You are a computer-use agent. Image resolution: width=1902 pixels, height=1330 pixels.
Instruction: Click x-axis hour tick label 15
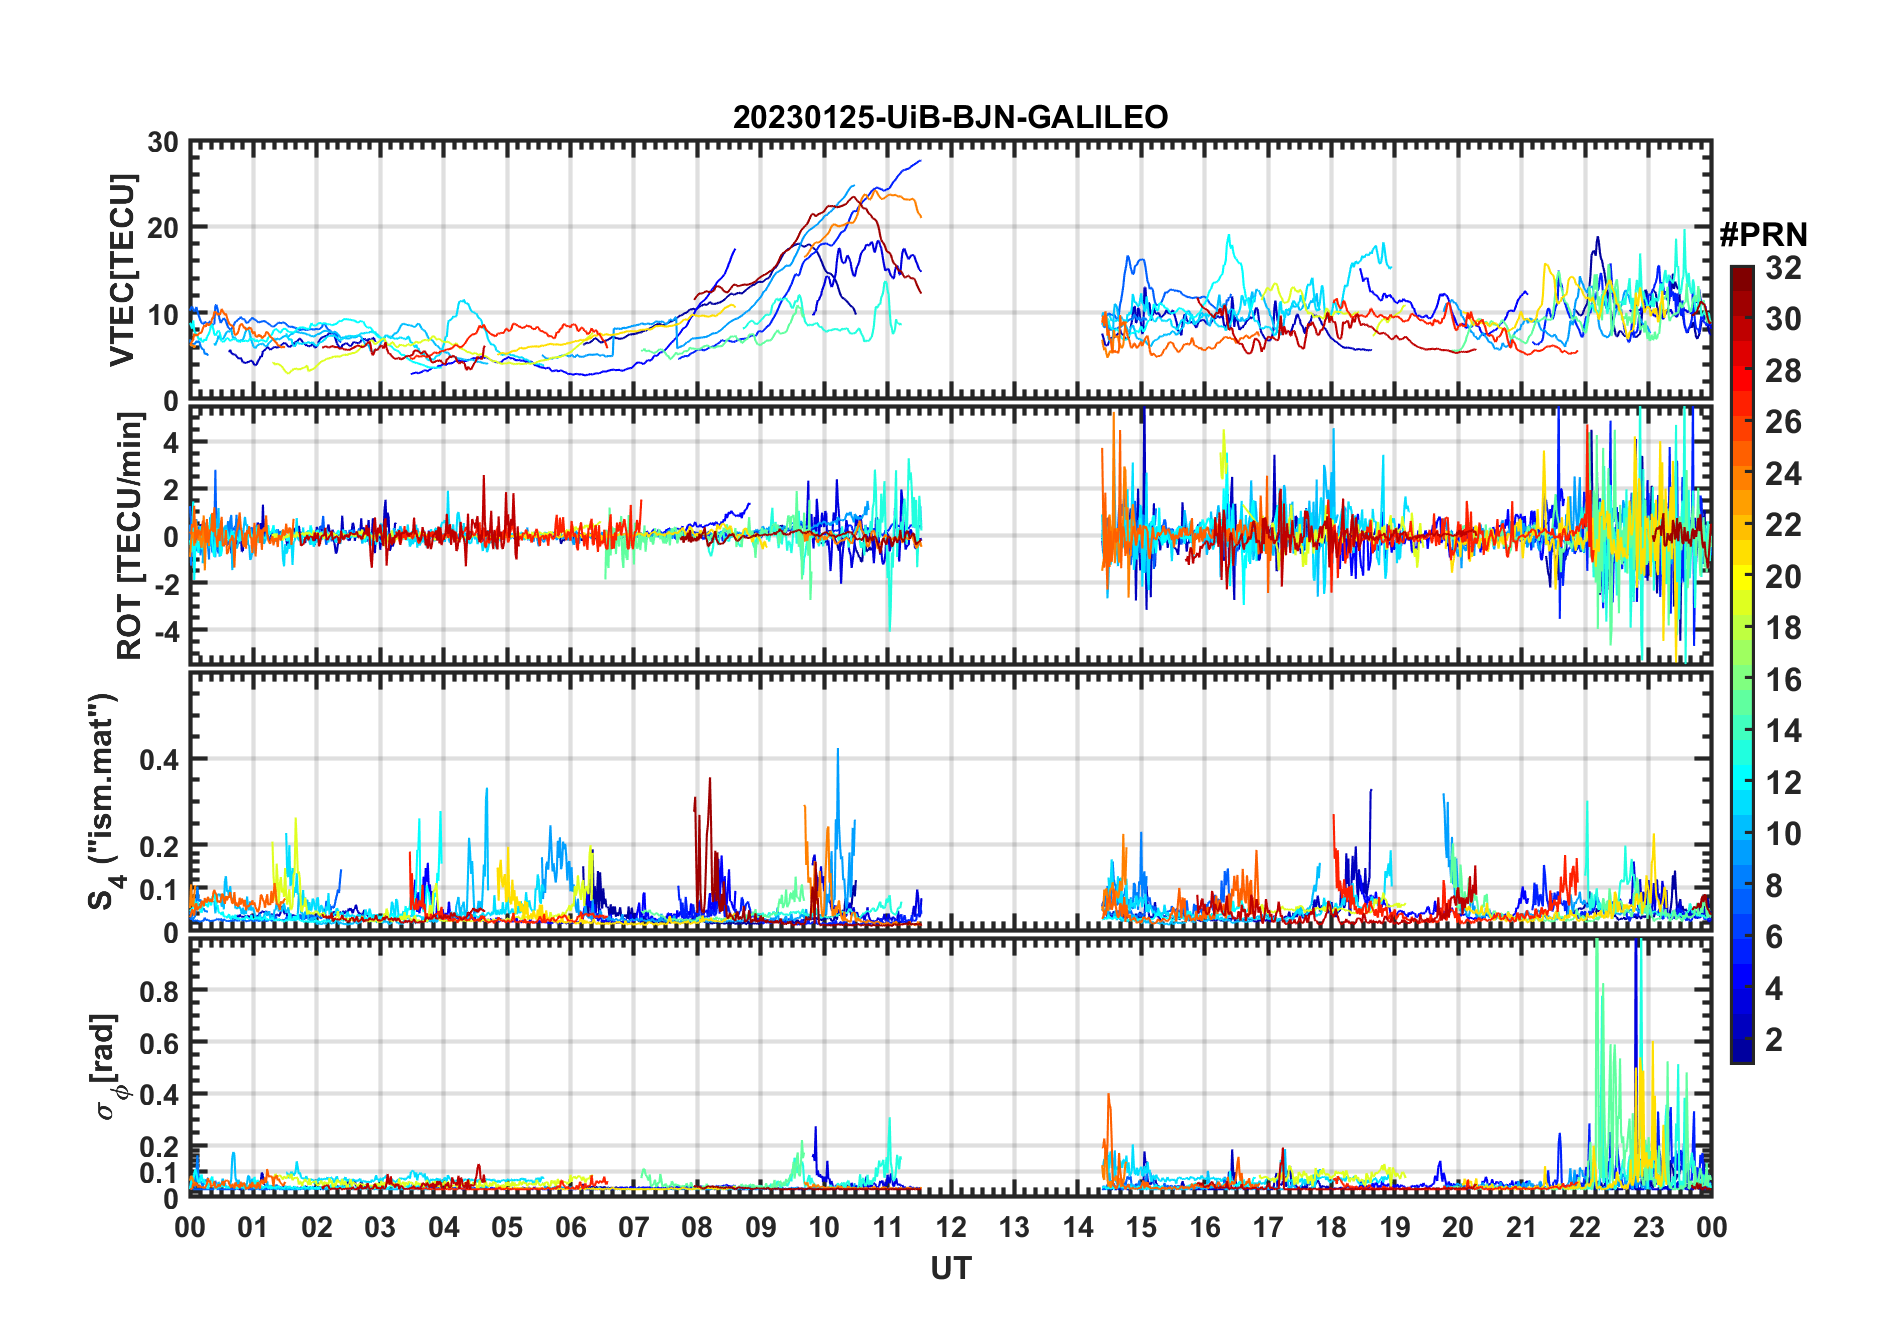coord(1141,1227)
